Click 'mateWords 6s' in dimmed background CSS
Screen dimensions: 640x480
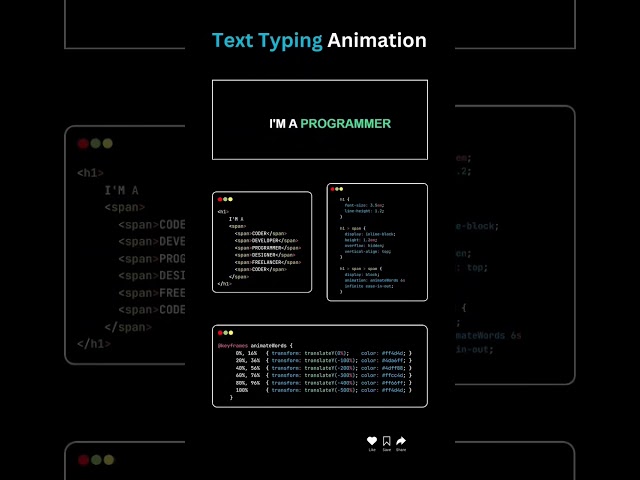pos(489,336)
